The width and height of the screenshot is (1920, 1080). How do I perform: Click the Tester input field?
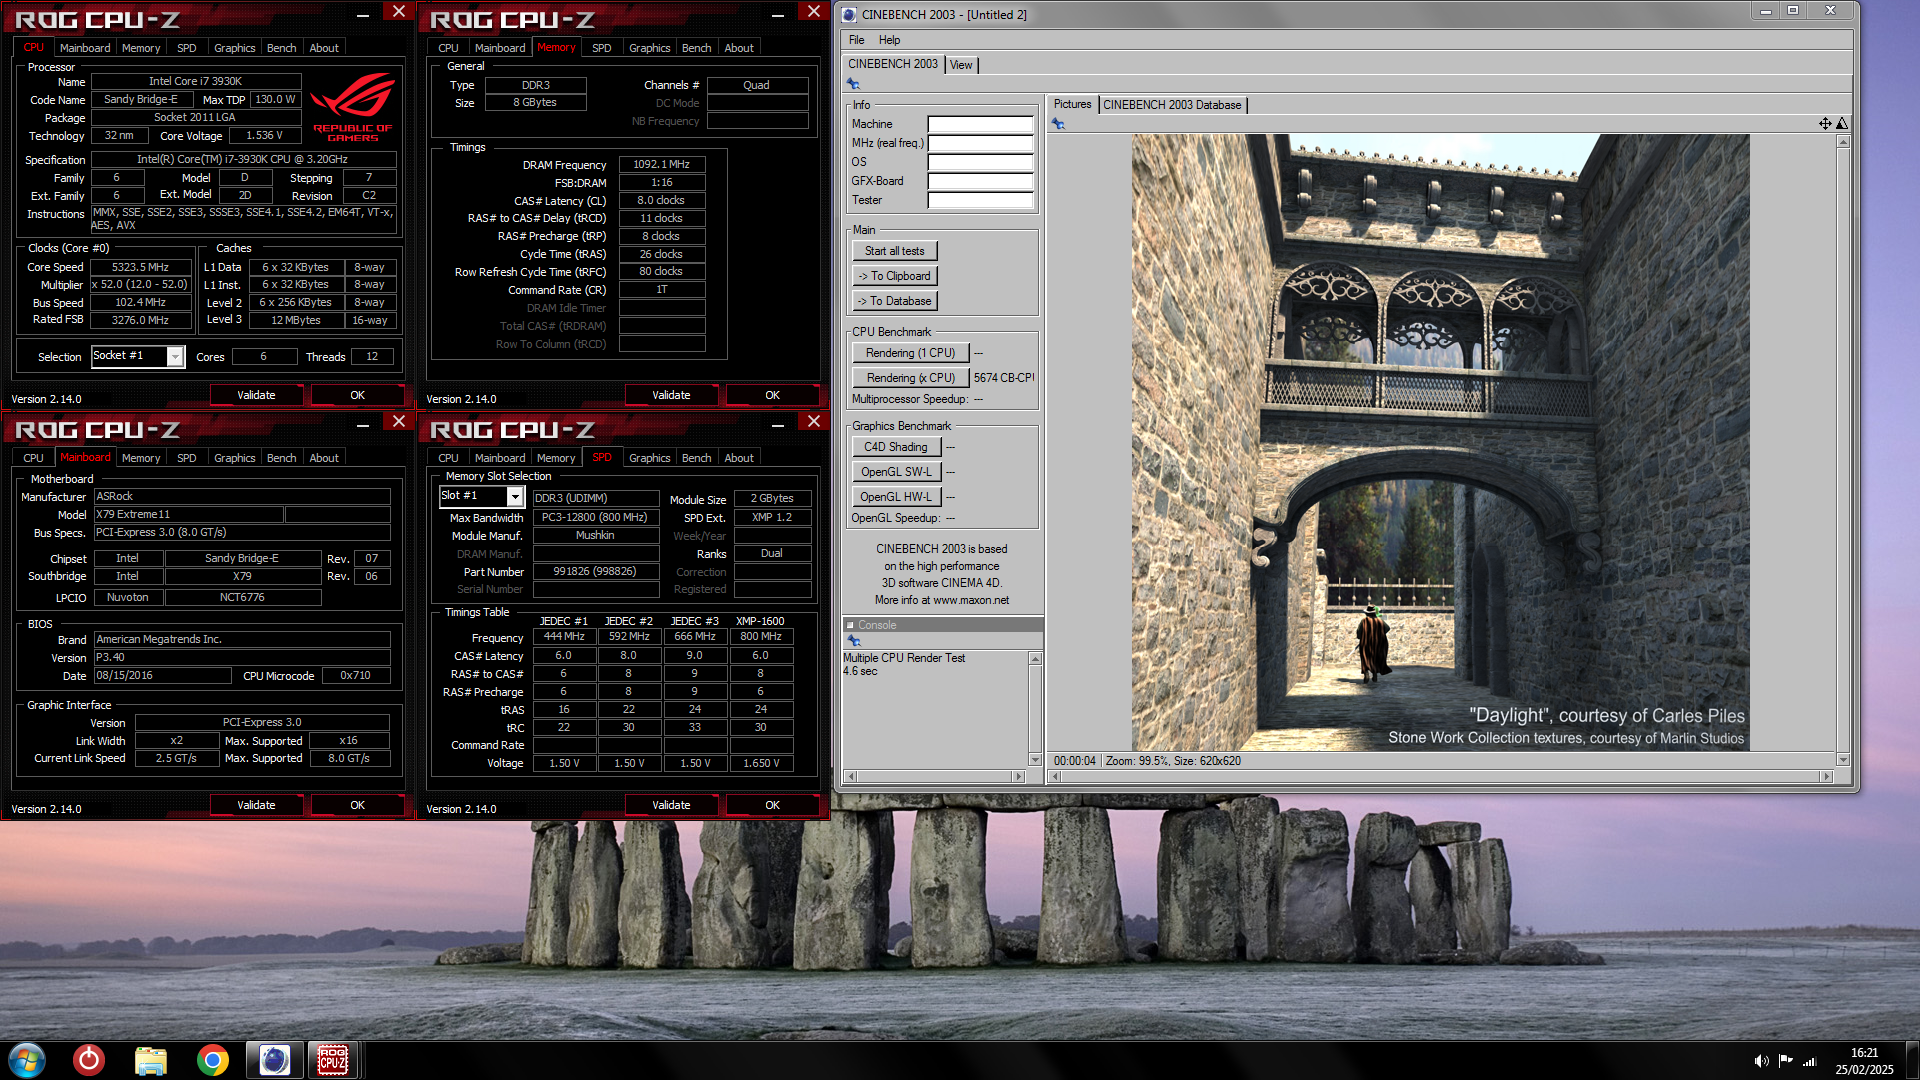pyautogui.click(x=980, y=200)
